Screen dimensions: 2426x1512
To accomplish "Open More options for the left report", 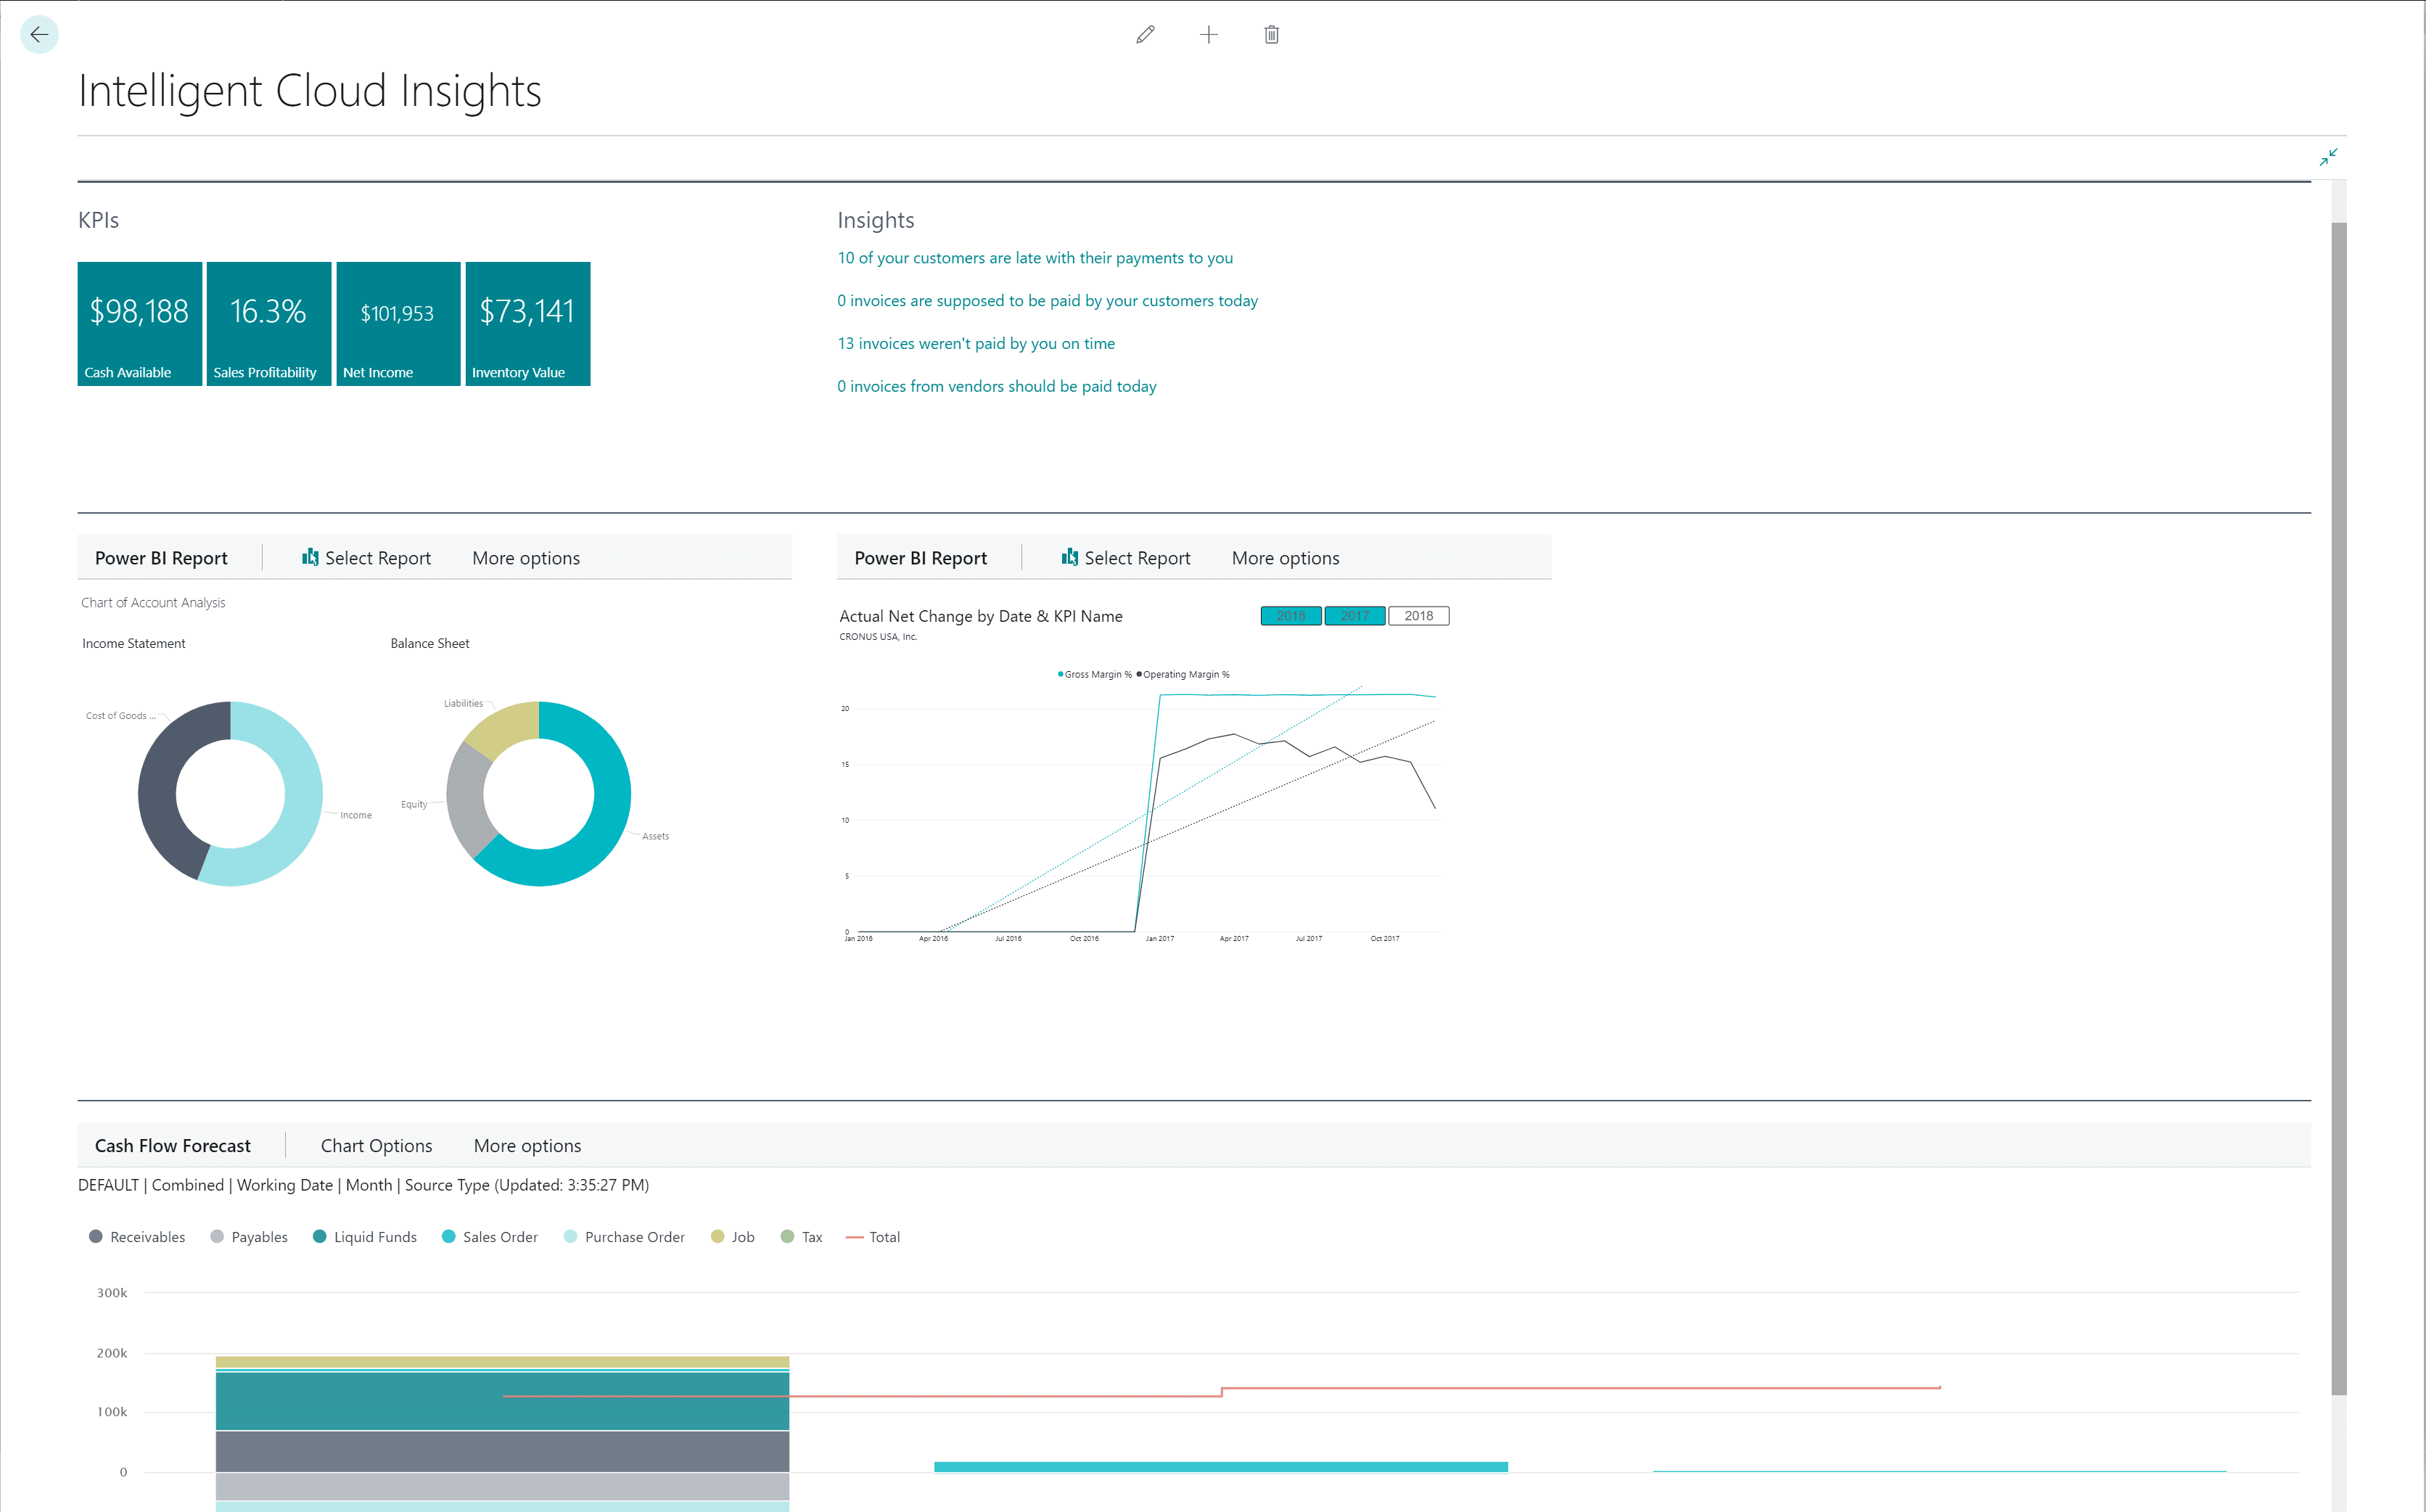I will point(526,557).
